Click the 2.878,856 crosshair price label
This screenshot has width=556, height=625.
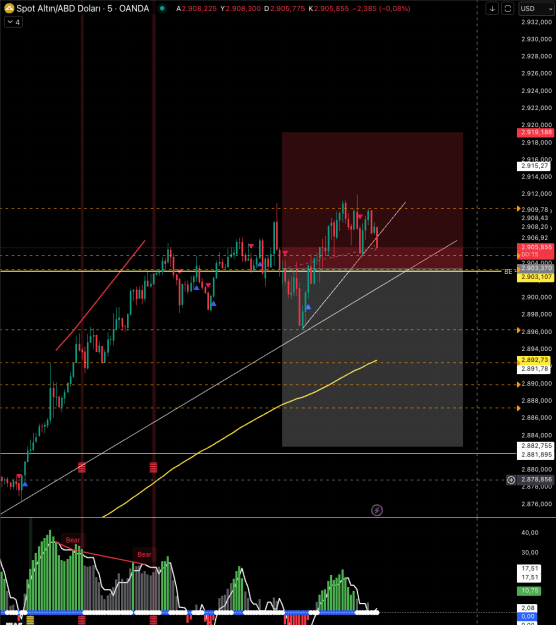(x=535, y=480)
